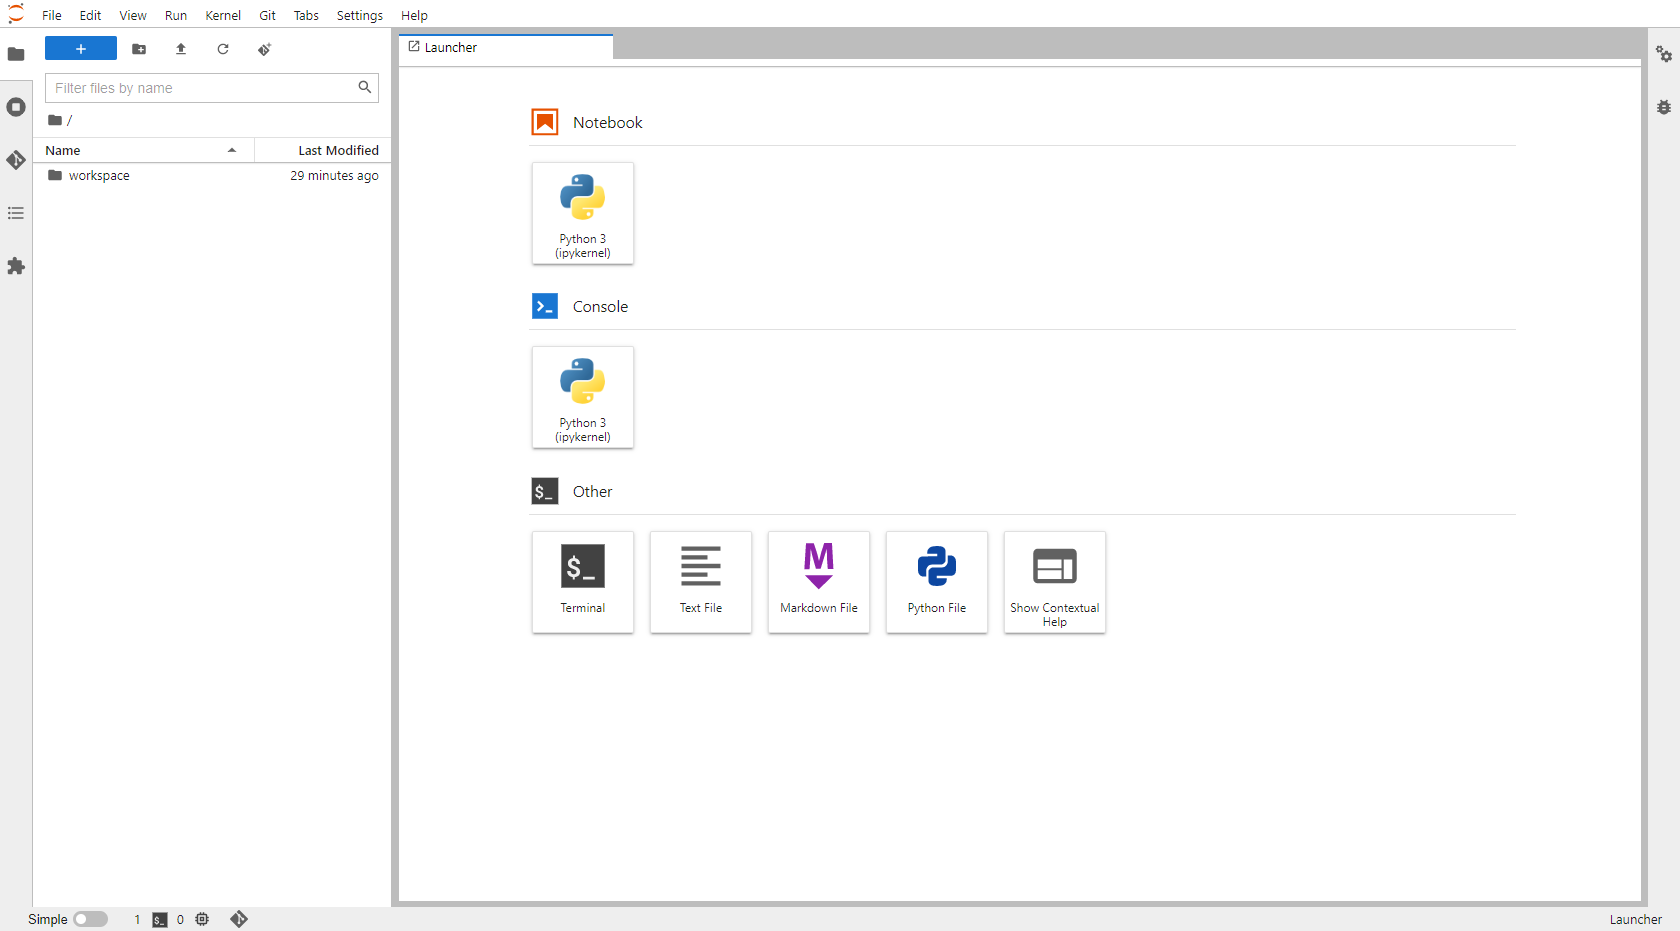The width and height of the screenshot is (1680, 931).
Task: Refresh the file browser
Action: tap(223, 49)
